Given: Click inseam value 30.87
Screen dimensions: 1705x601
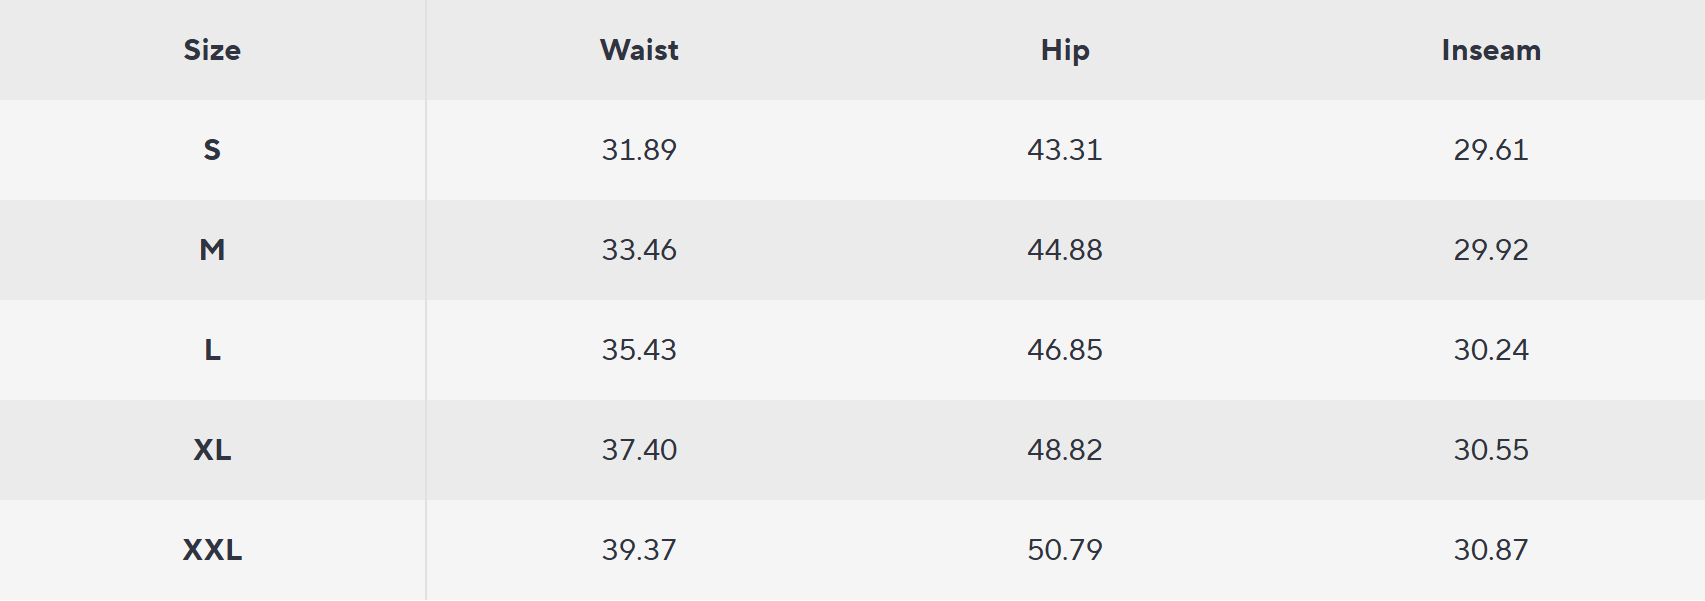Looking at the screenshot, I should pos(1491,550).
